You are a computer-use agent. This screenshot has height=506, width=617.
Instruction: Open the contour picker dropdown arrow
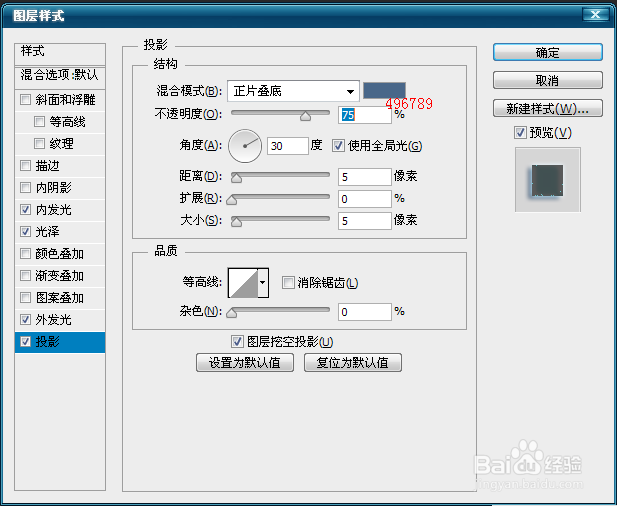coord(263,283)
